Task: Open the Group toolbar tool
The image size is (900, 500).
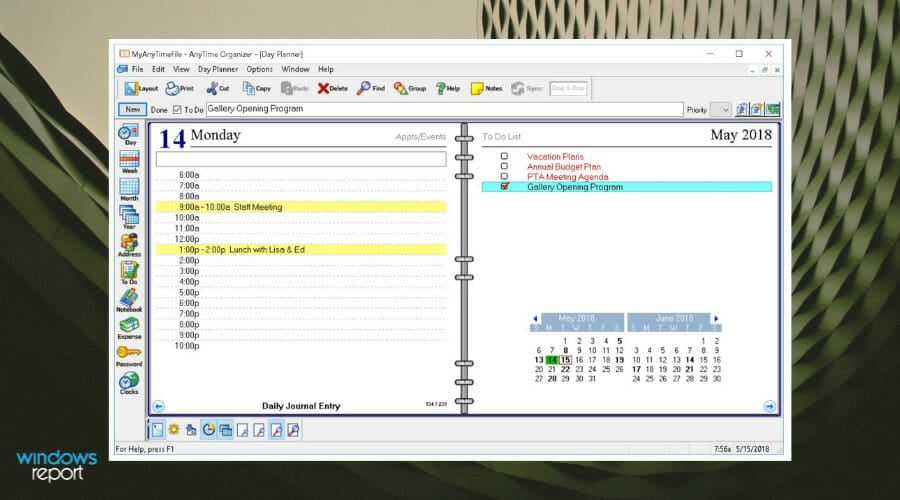Action: click(x=410, y=88)
